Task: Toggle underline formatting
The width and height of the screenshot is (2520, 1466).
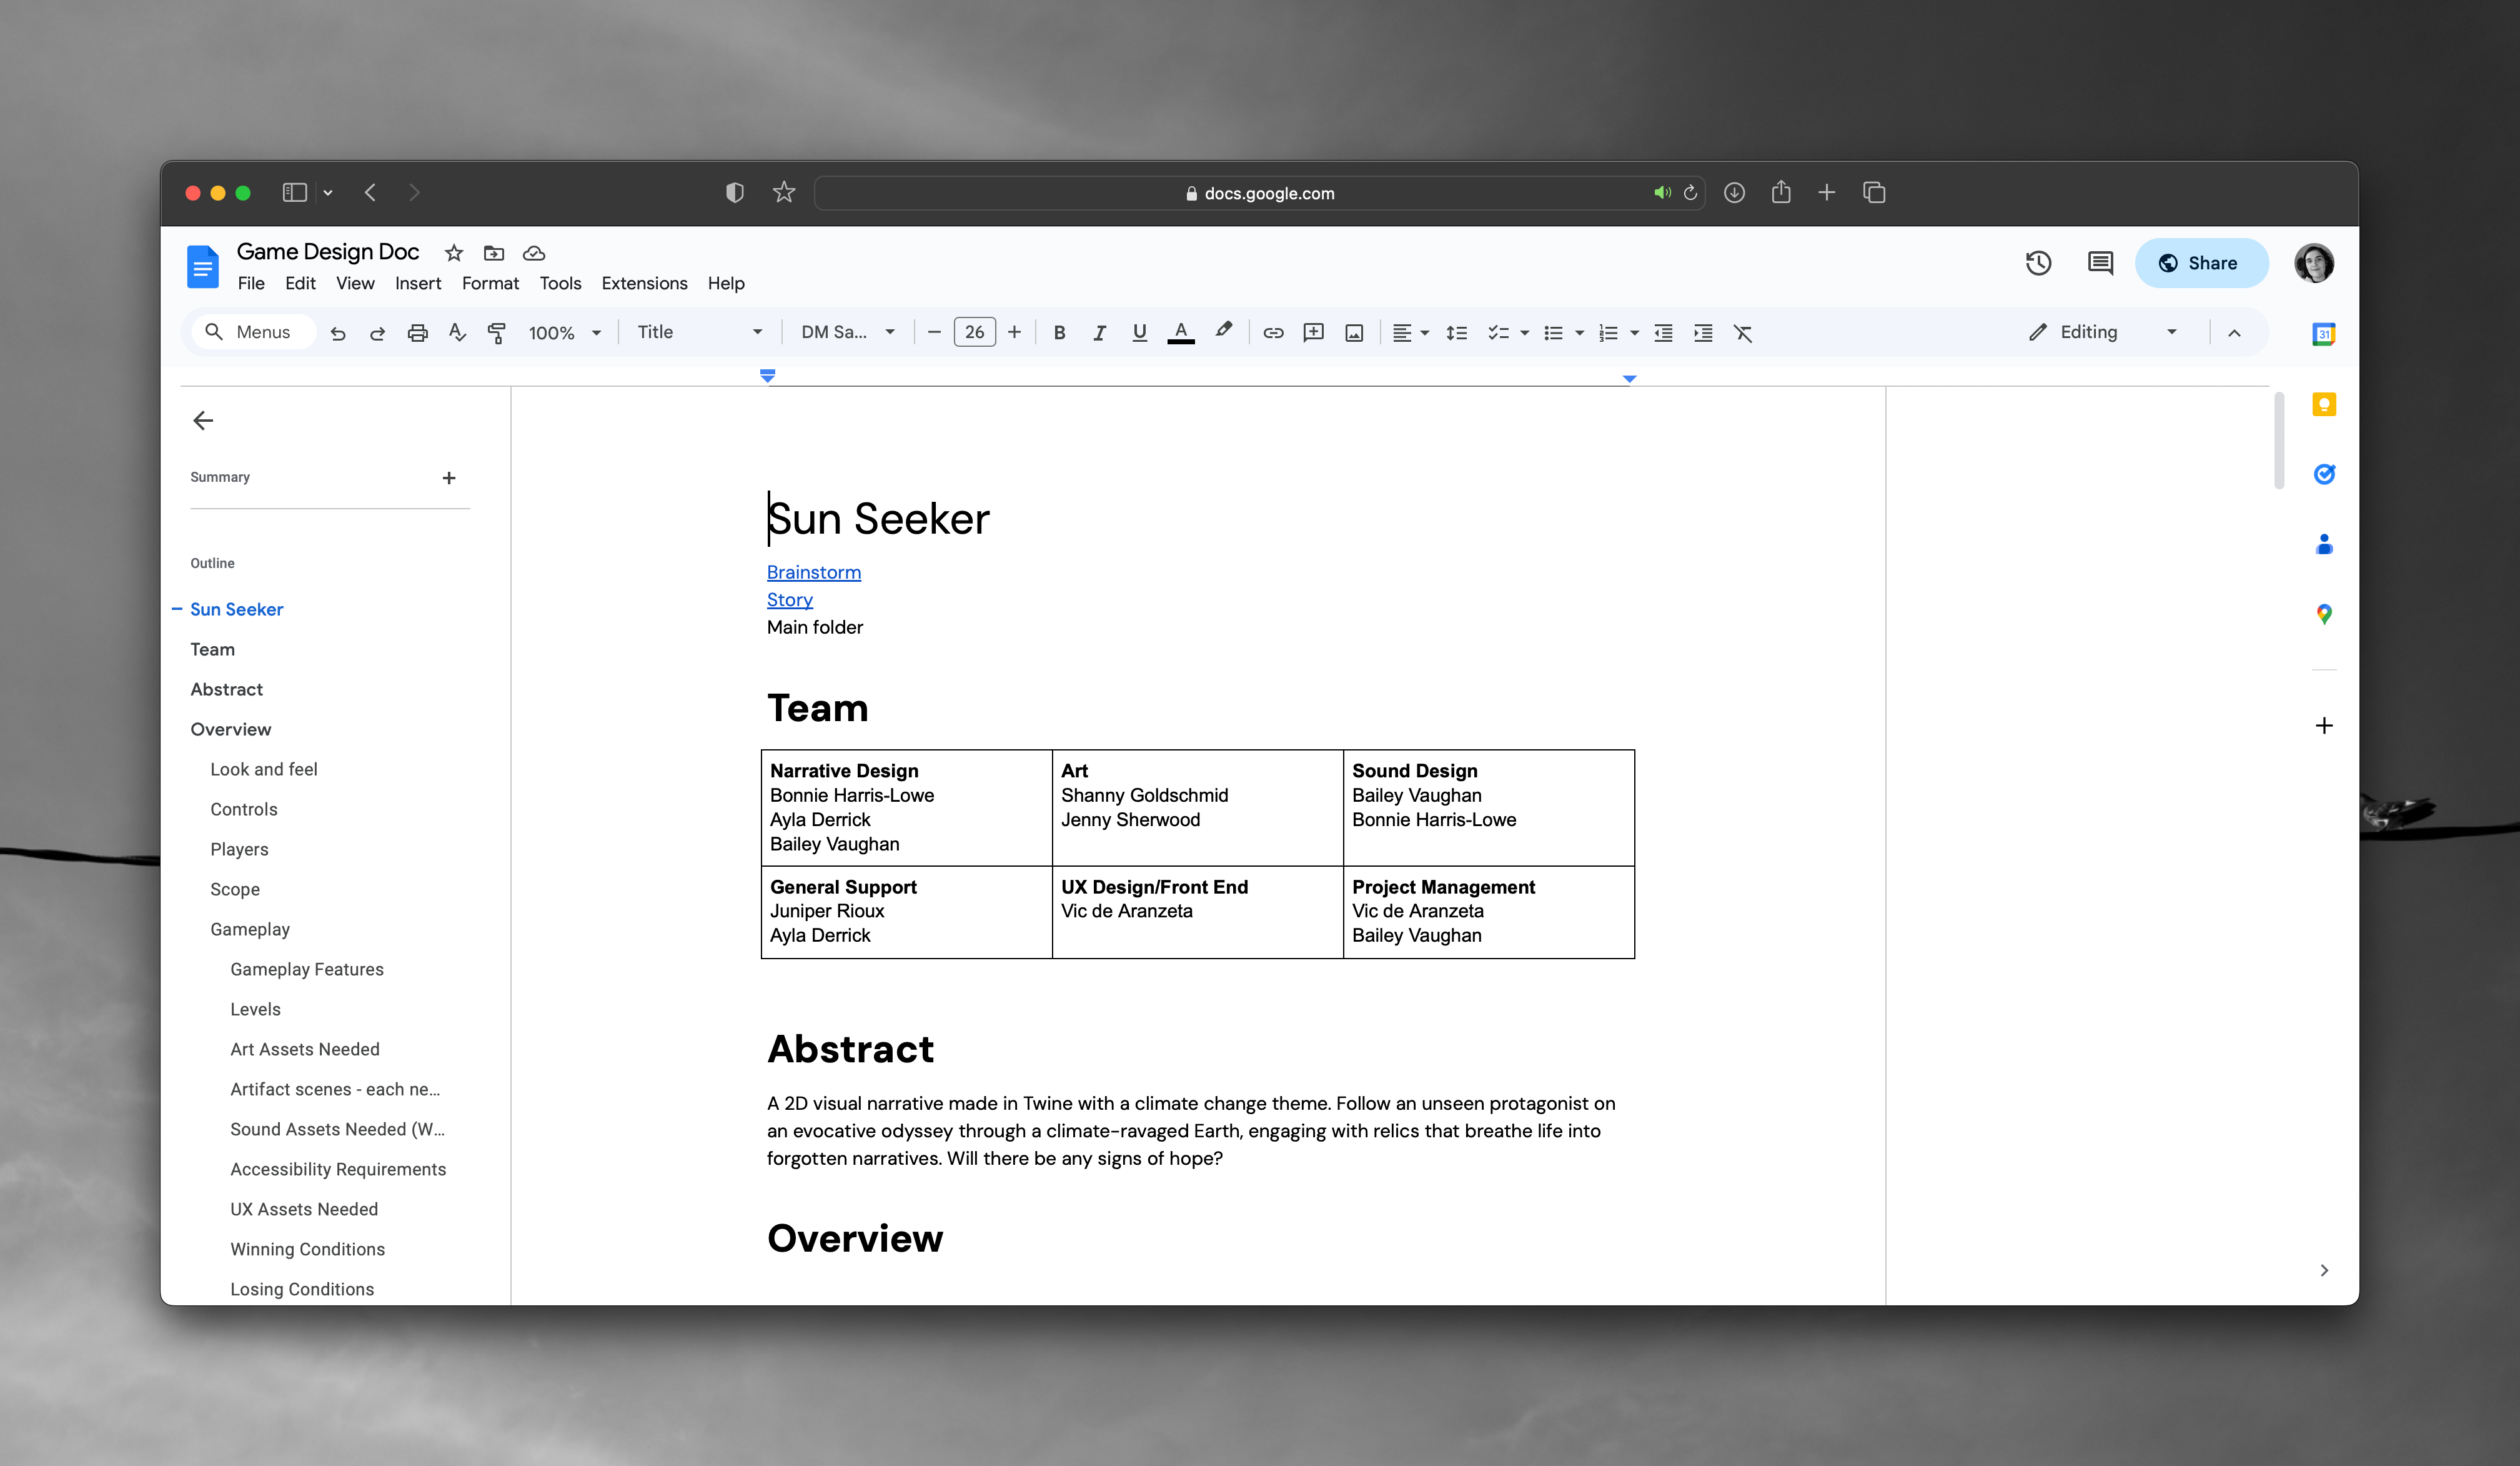Action: pyautogui.click(x=1139, y=332)
